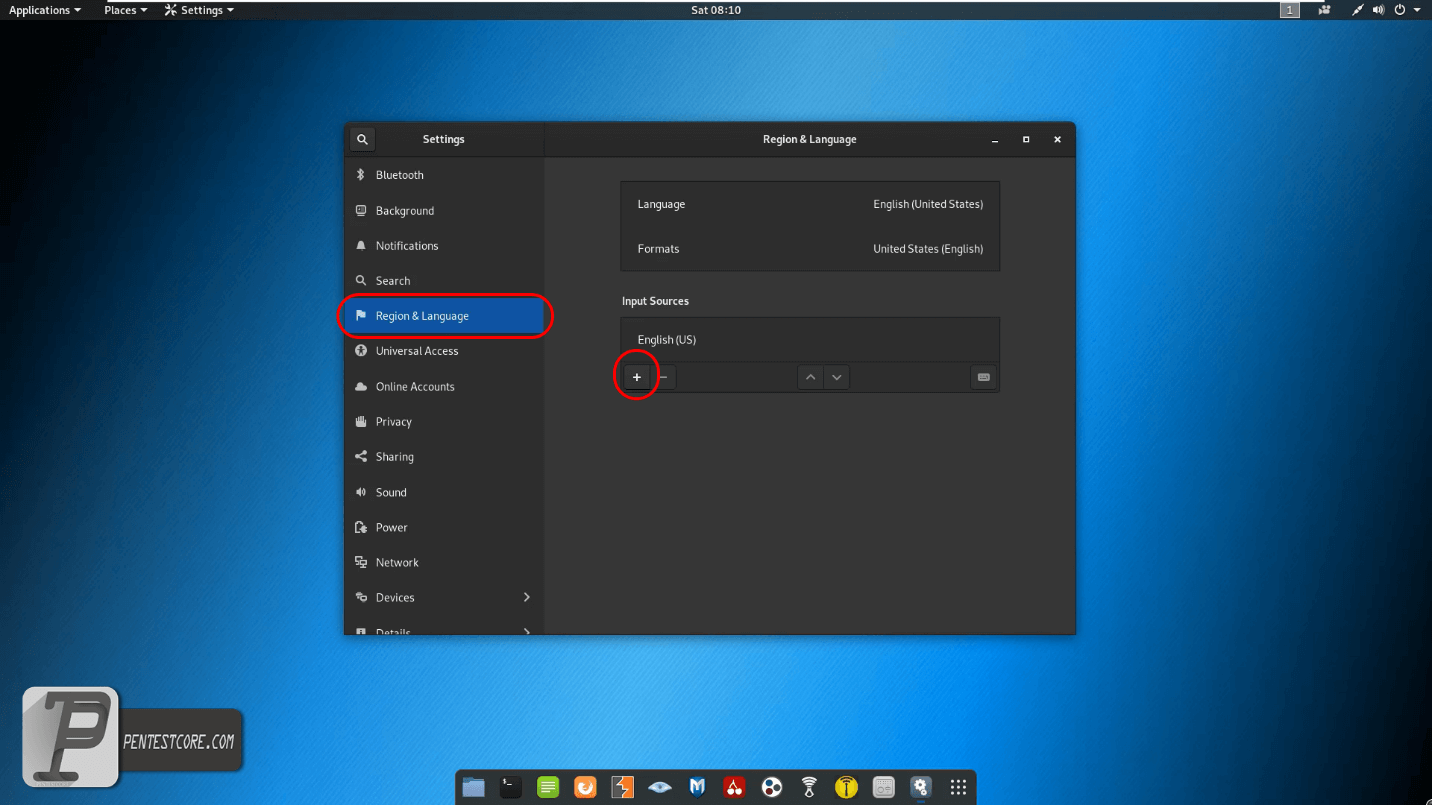1432x805 pixels.
Task: Click the Sat 08:10 clock
Action: coord(716,10)
